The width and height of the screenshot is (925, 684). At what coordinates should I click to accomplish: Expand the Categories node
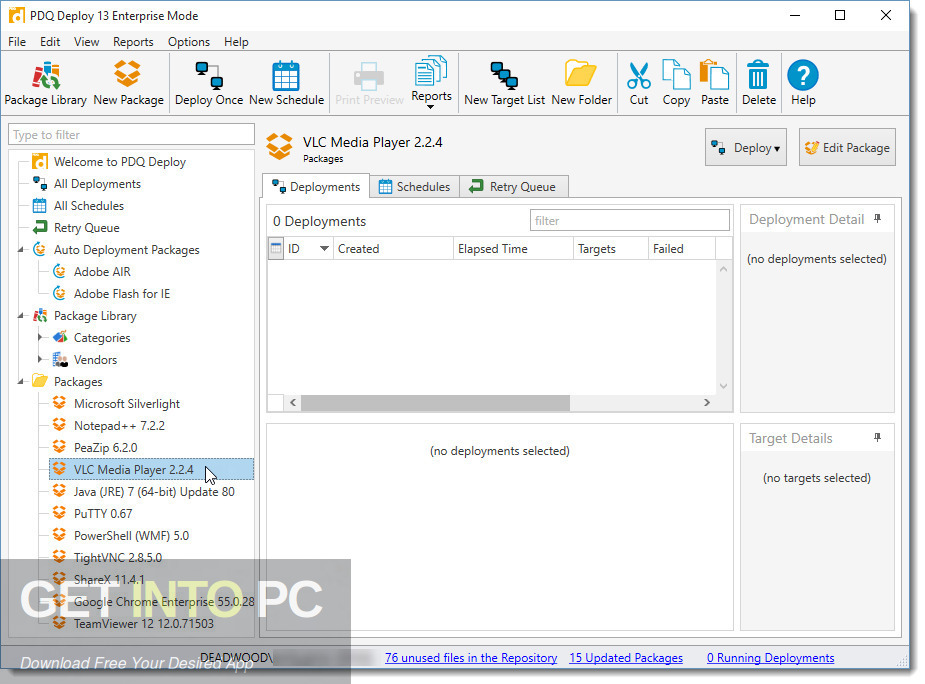(x=40, y=338)
